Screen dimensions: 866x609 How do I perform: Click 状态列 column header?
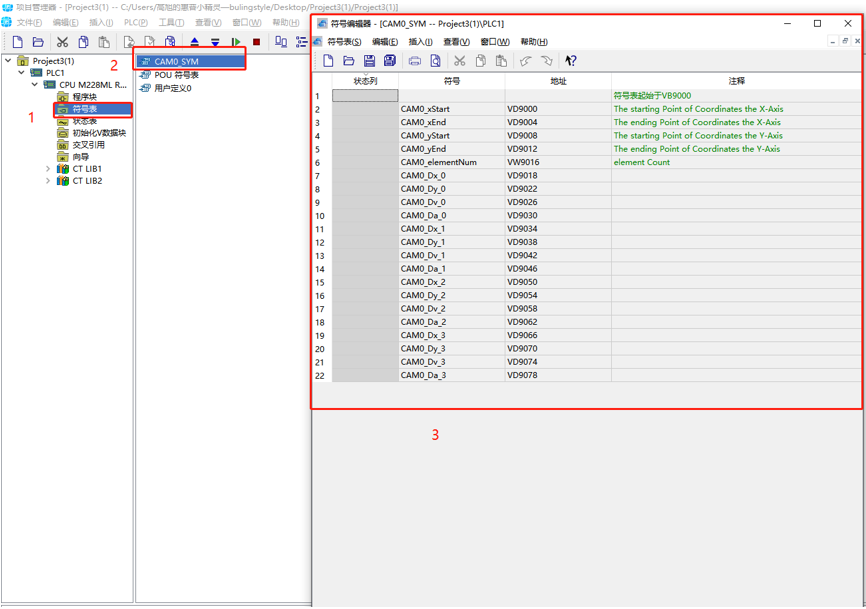pos(365,81)
